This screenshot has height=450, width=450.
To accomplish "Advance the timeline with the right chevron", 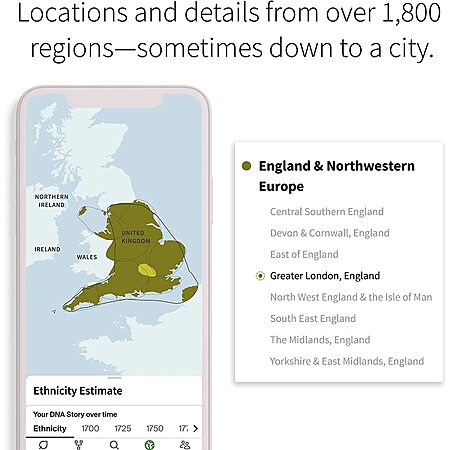I will 196,428.
